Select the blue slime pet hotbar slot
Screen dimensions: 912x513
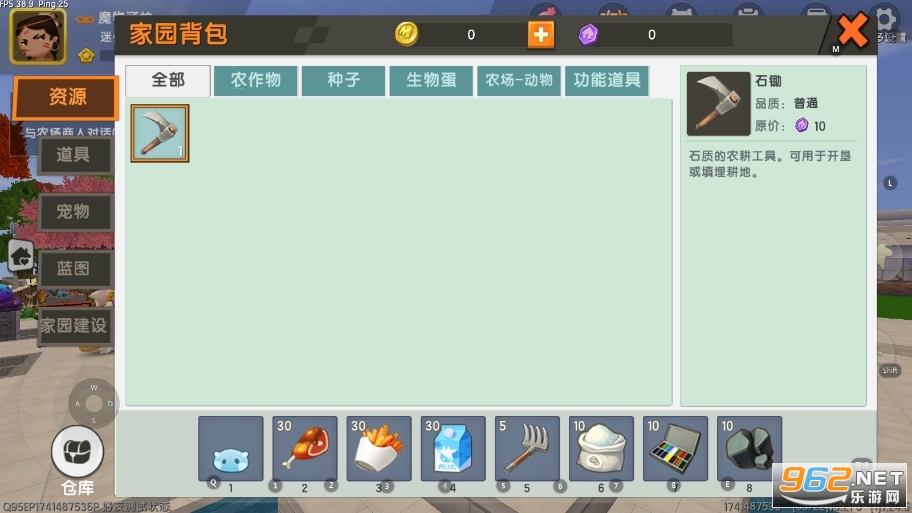click(x=231, y=449)
